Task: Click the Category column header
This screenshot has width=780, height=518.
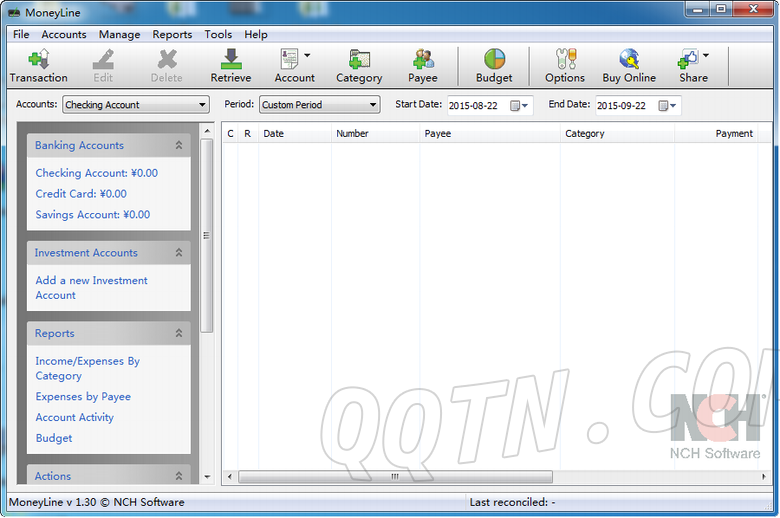Action: 617,133
